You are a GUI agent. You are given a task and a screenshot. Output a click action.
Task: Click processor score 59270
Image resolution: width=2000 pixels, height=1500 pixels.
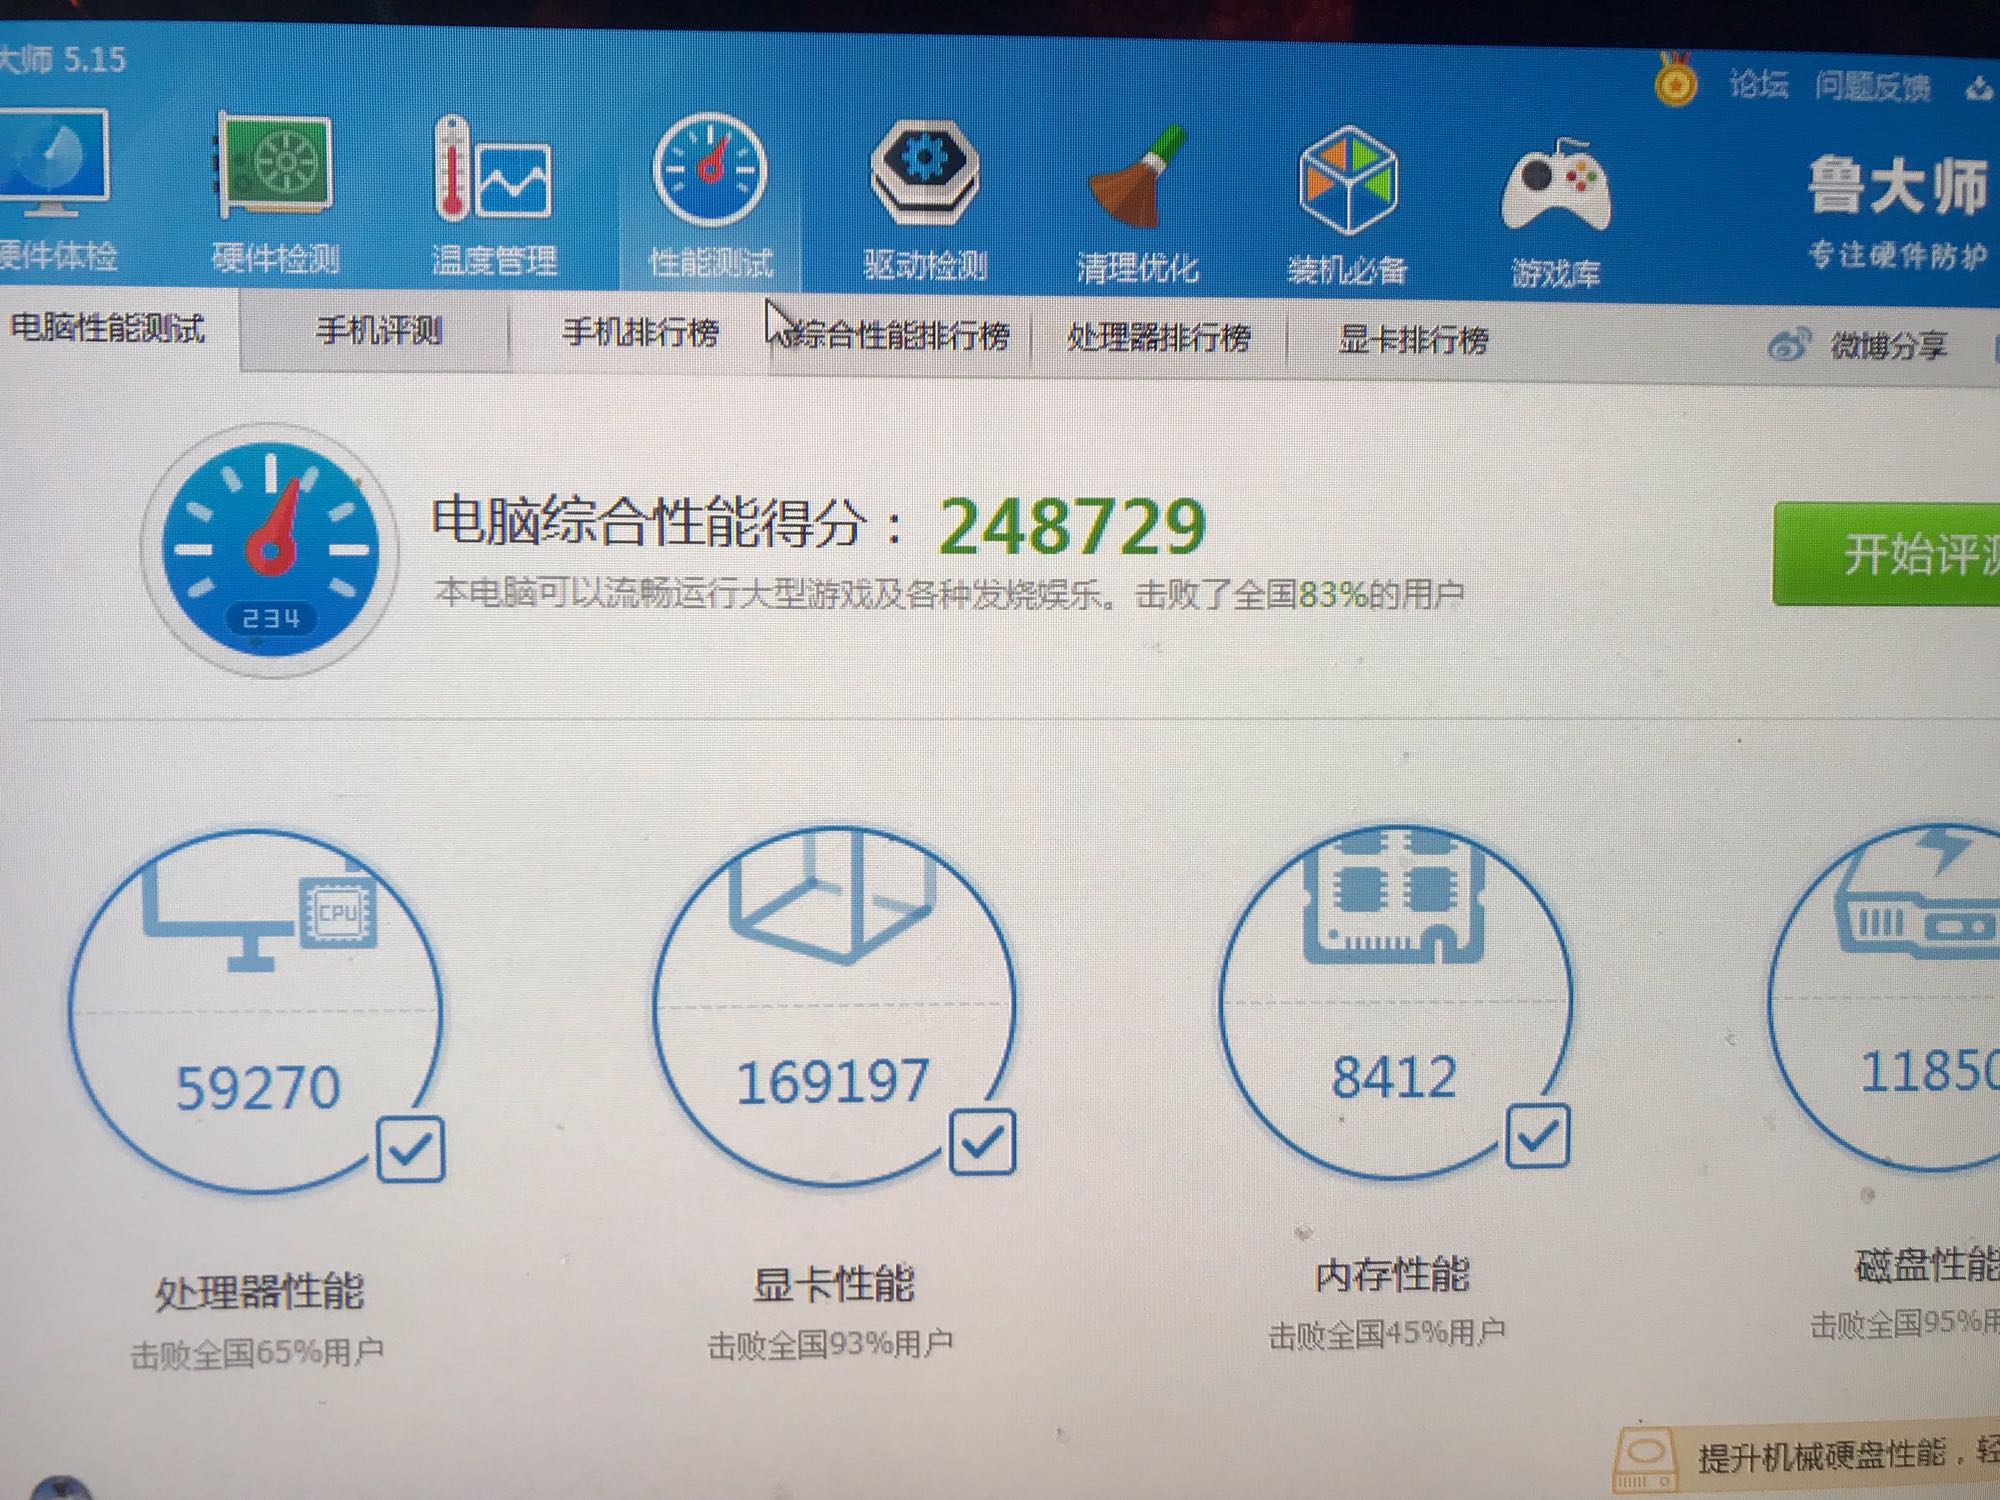[258, 1088]
